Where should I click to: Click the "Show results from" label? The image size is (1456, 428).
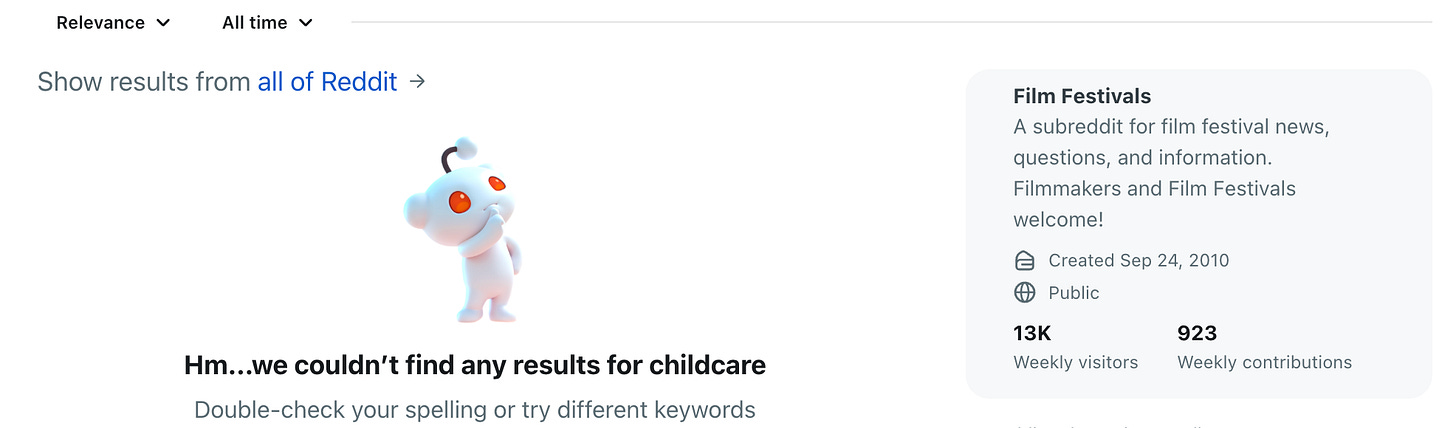(144, 82)
